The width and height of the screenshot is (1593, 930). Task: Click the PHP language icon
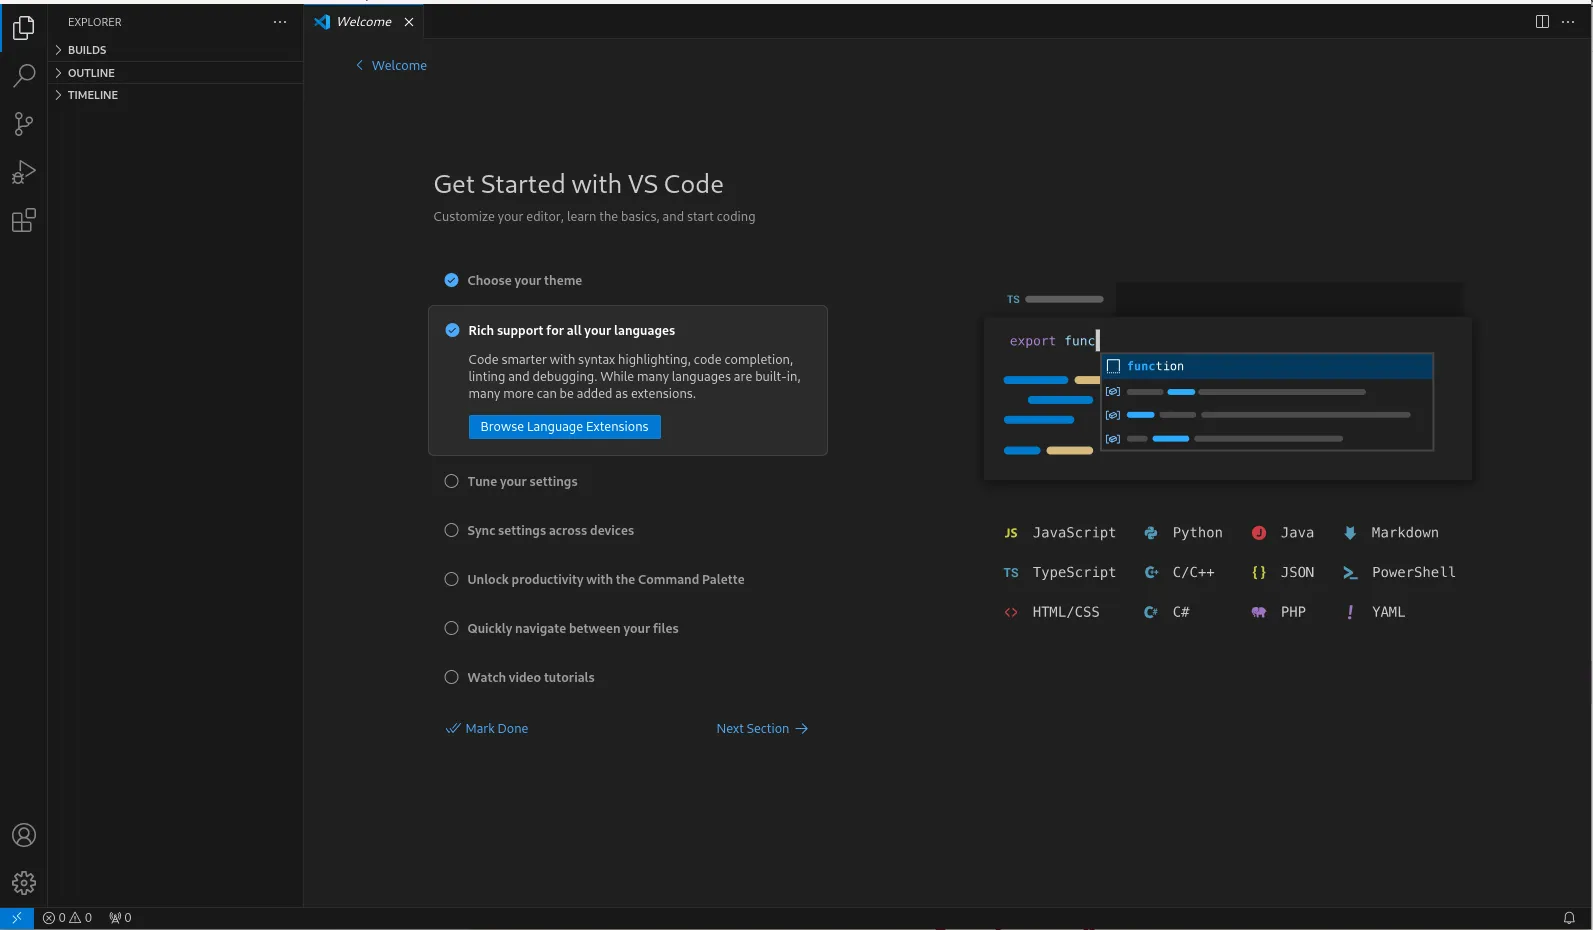click(x=1259, y=612)
